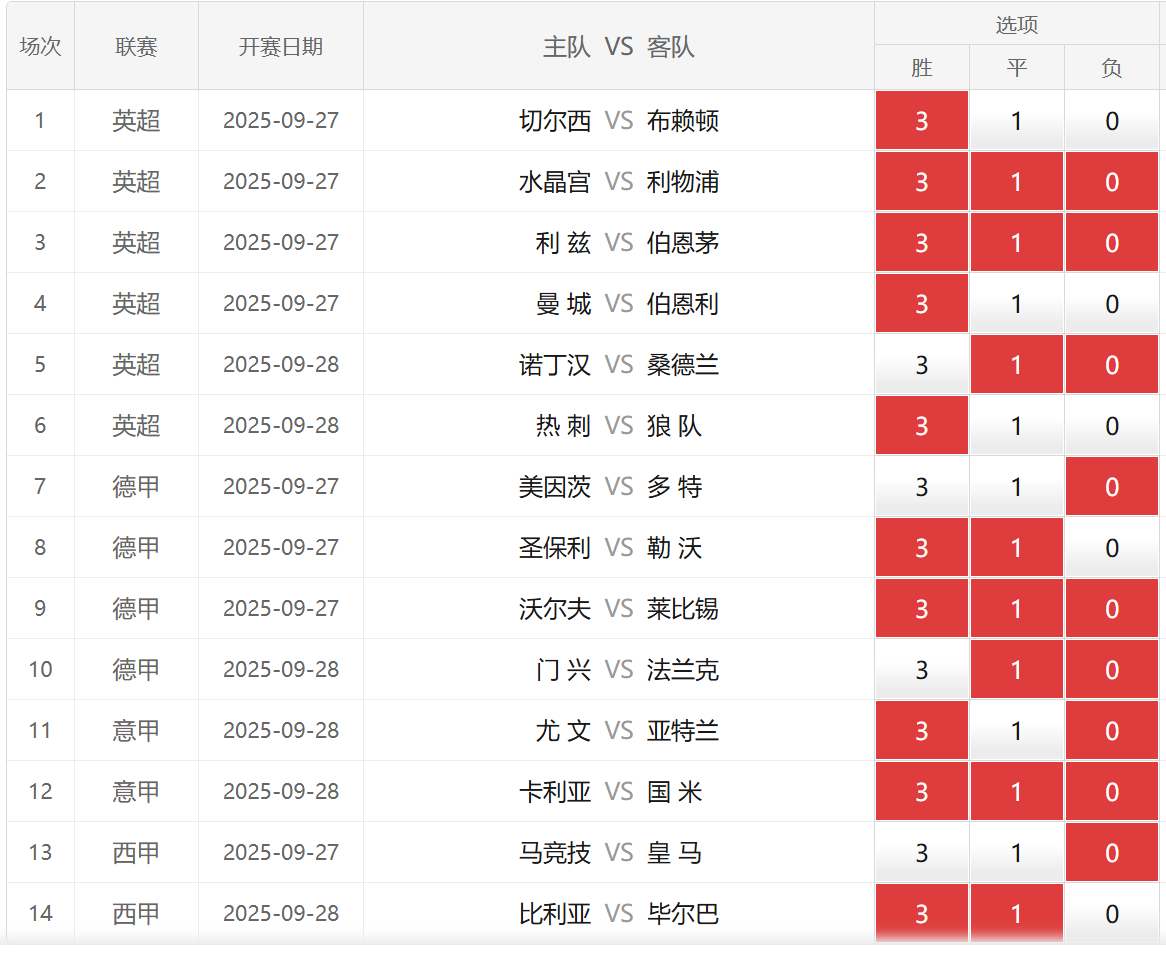The height and width of the screenshot is (954, 1166).
Task: Select loss option 0 for 比利亚 VS 毕尔巴
Action: (1111, 914)
